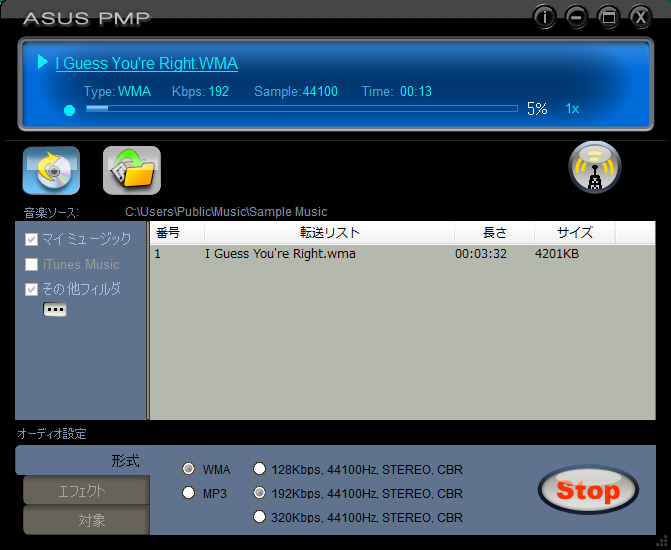
Task: Click the red Stop button
Action: 588,490
